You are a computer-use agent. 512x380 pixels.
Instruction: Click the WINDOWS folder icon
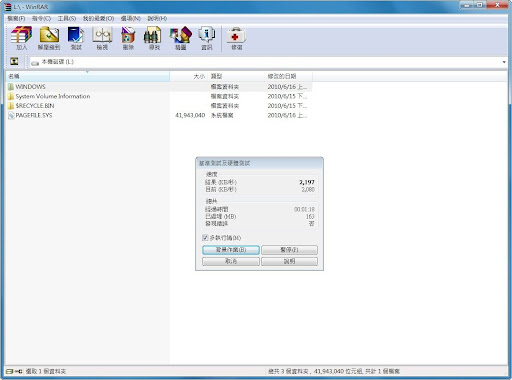click(x=11, y=87)
